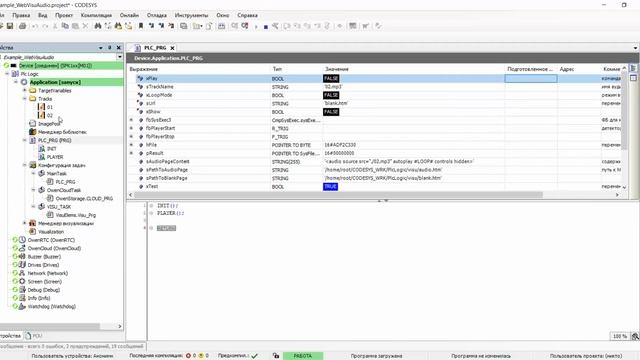Open the Example_WebVisuAudio project dropdown
Viewport: 640px width, 360px height.
pyautogui.click(x=119, y=57)
